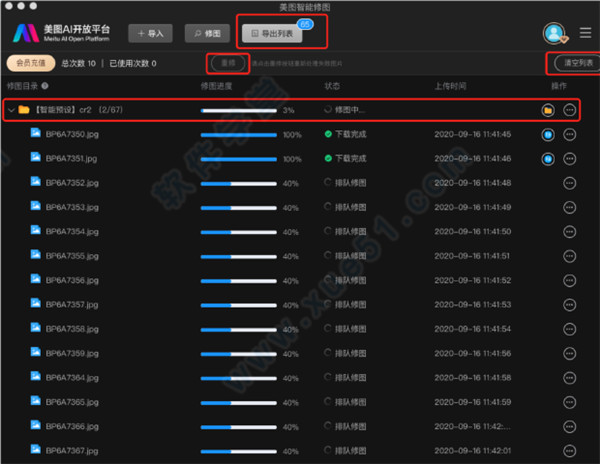
Task: Open more options dropdown for BP6A7364.jpg
Action: 571,378
